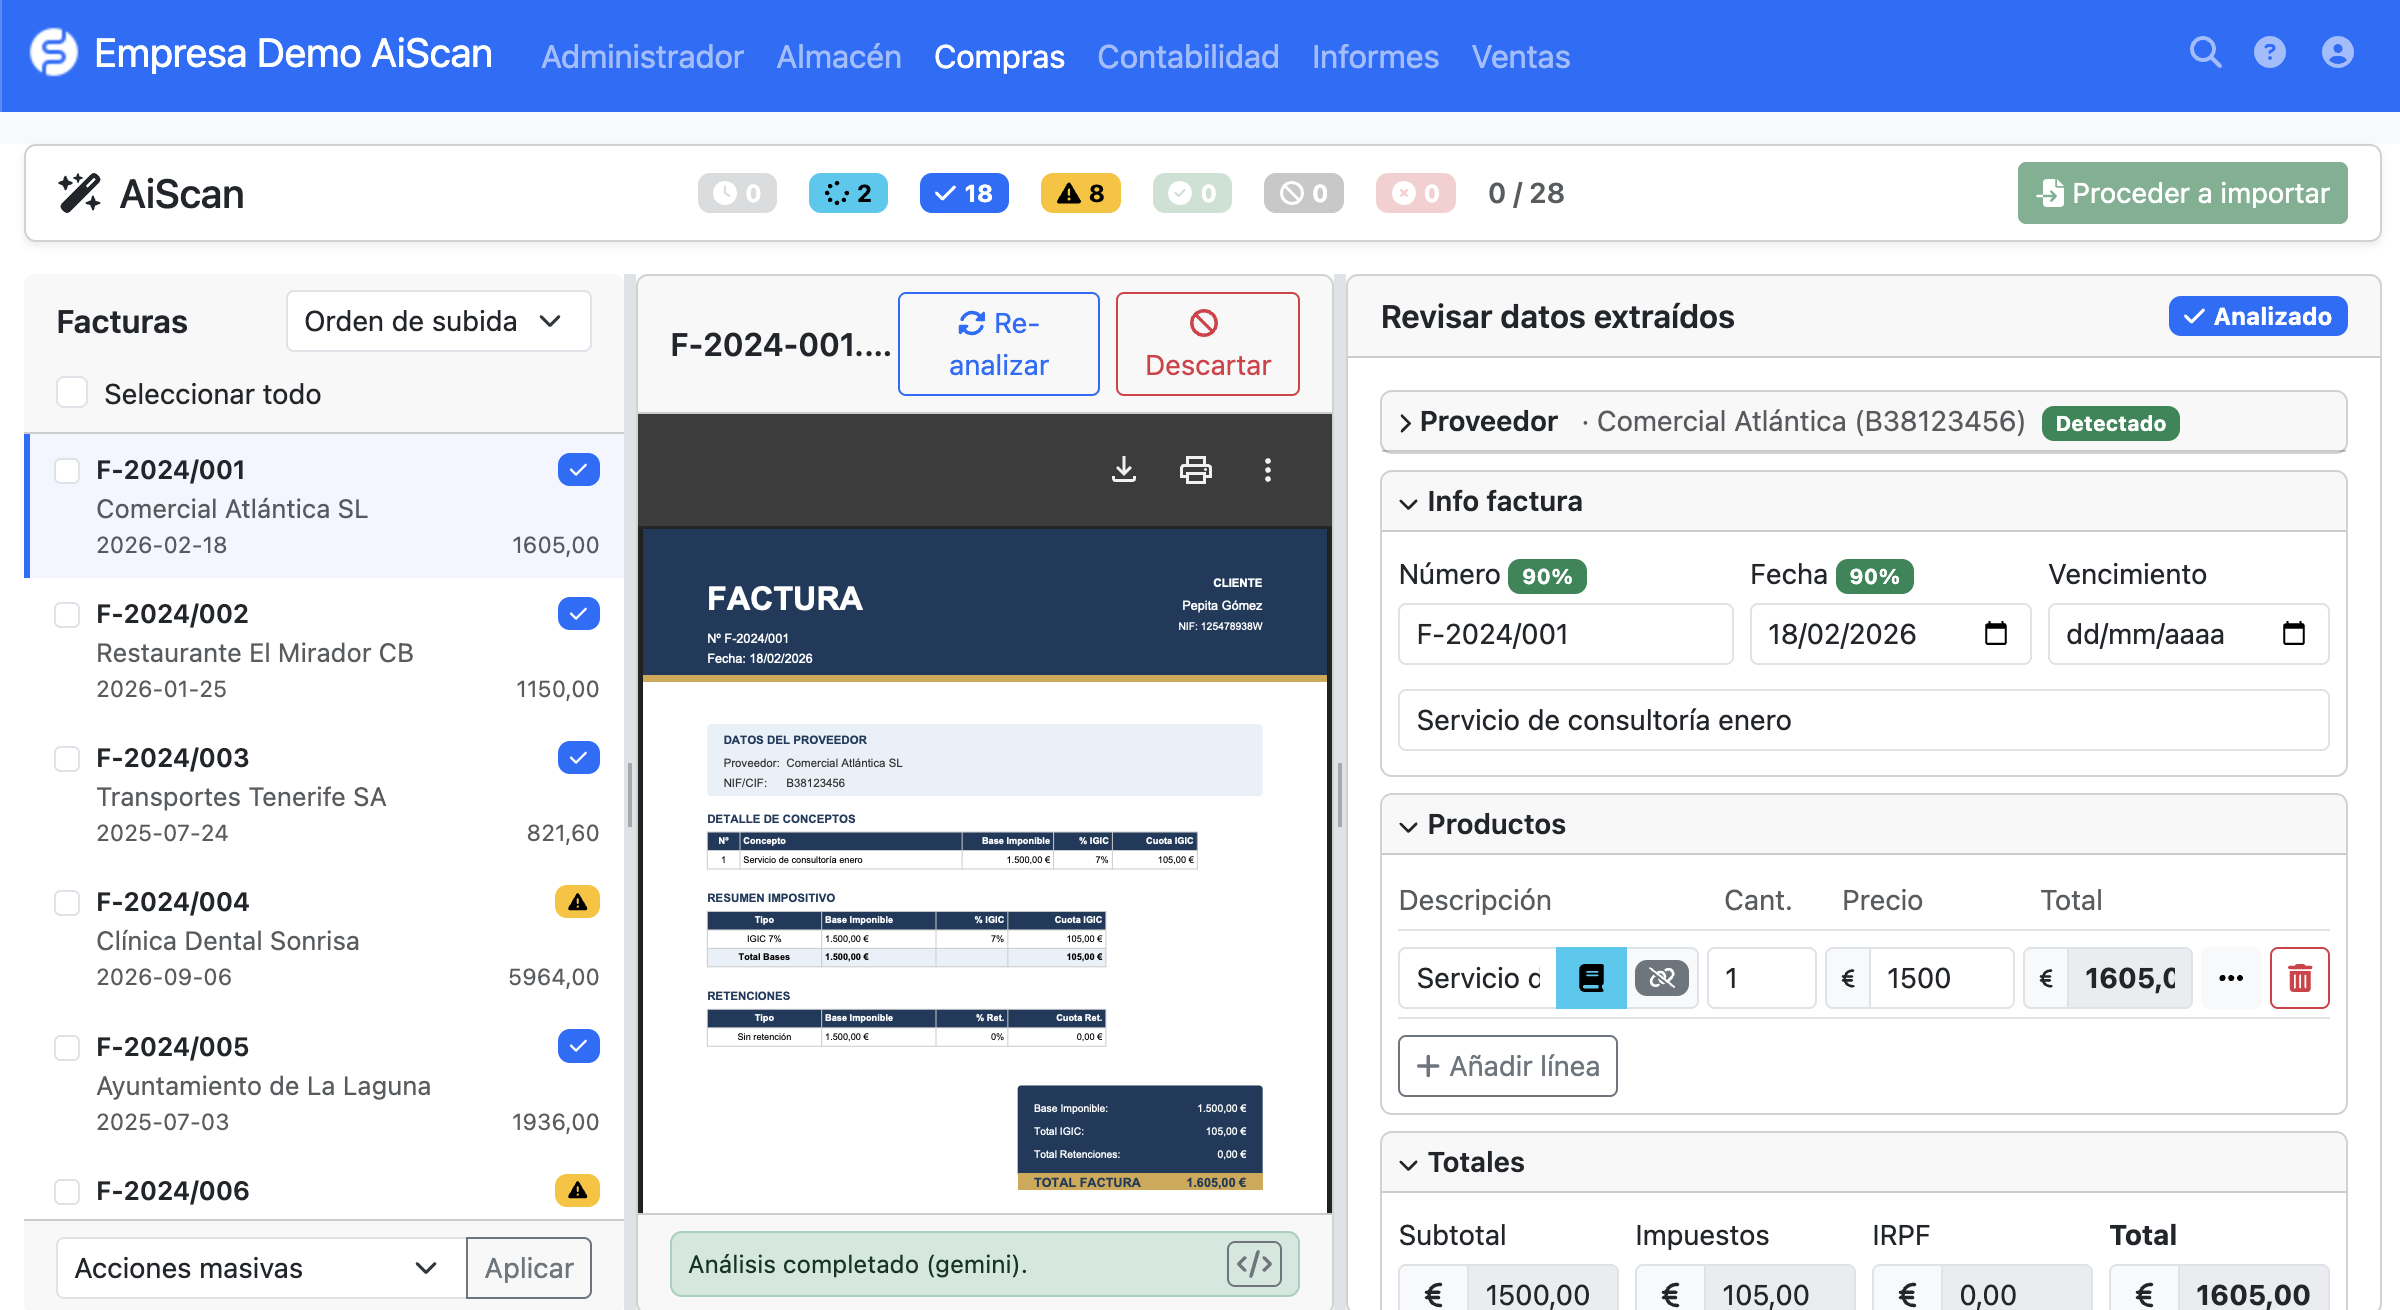Download the invoice PDF from the viewer toolbar

pyautogui.click(x=1124, y=470)
